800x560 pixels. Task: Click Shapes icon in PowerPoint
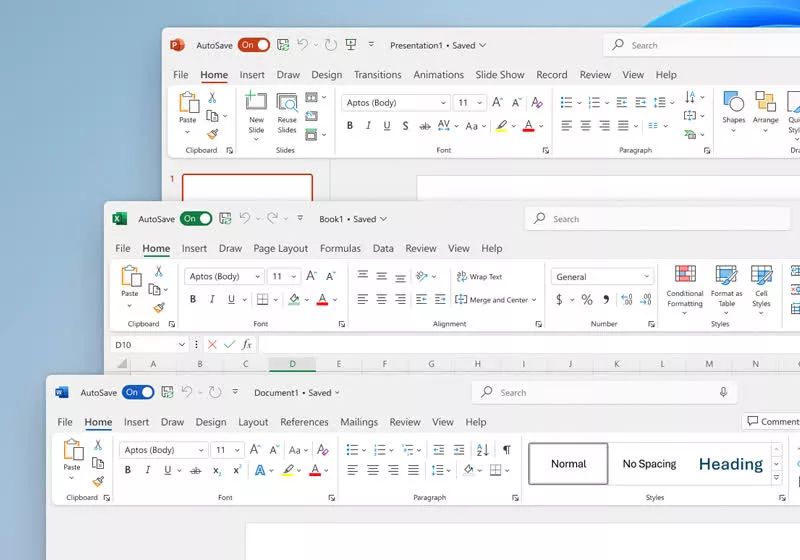tap(734, 101)
